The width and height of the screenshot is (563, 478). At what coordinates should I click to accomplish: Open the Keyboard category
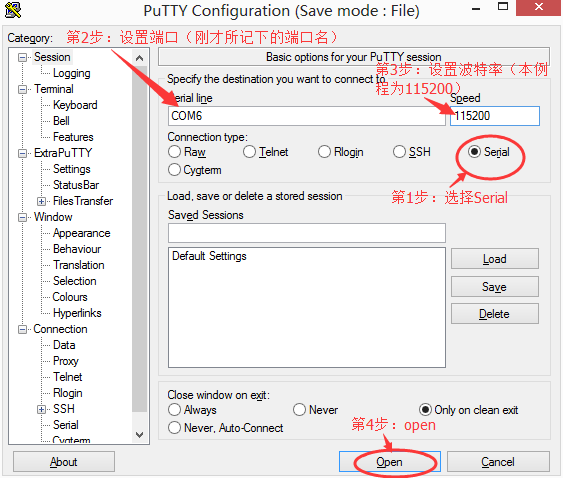click(x=75, y=105)
